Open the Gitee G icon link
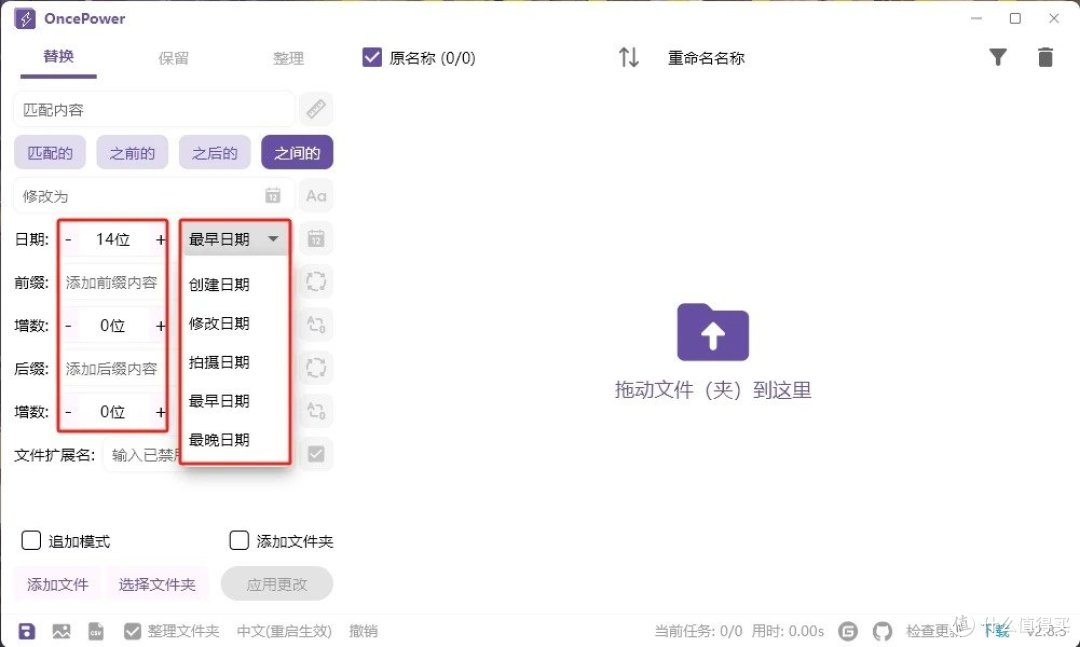This screenshot has width=1080, height=647. coord(848,630)
